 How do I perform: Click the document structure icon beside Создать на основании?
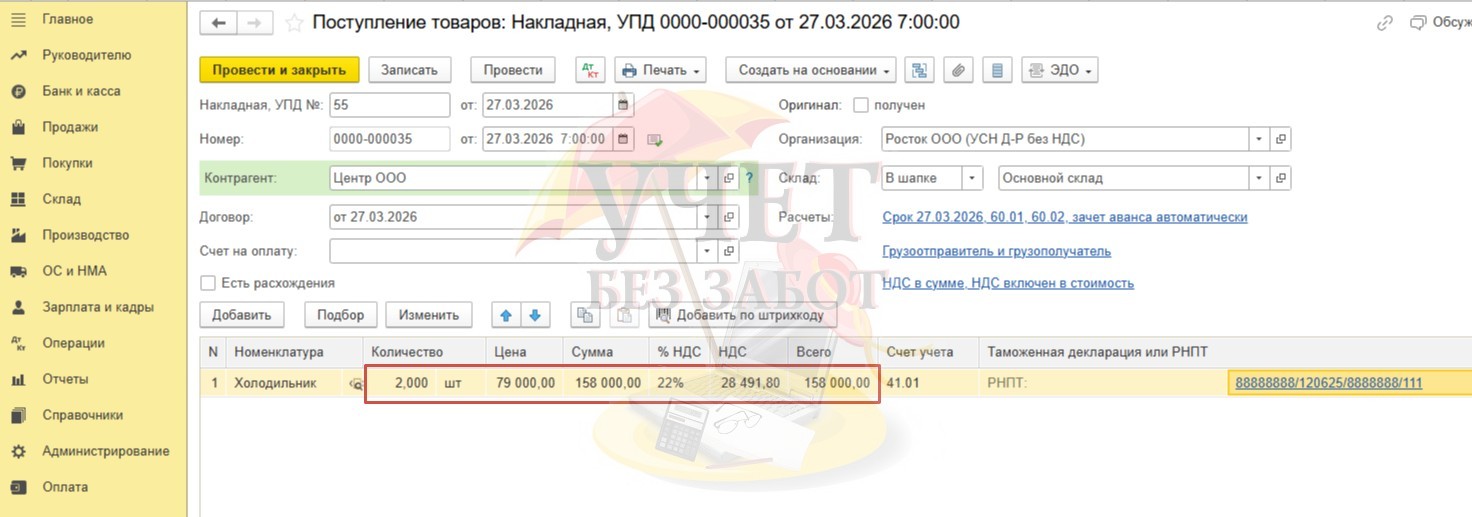point(918,70)
